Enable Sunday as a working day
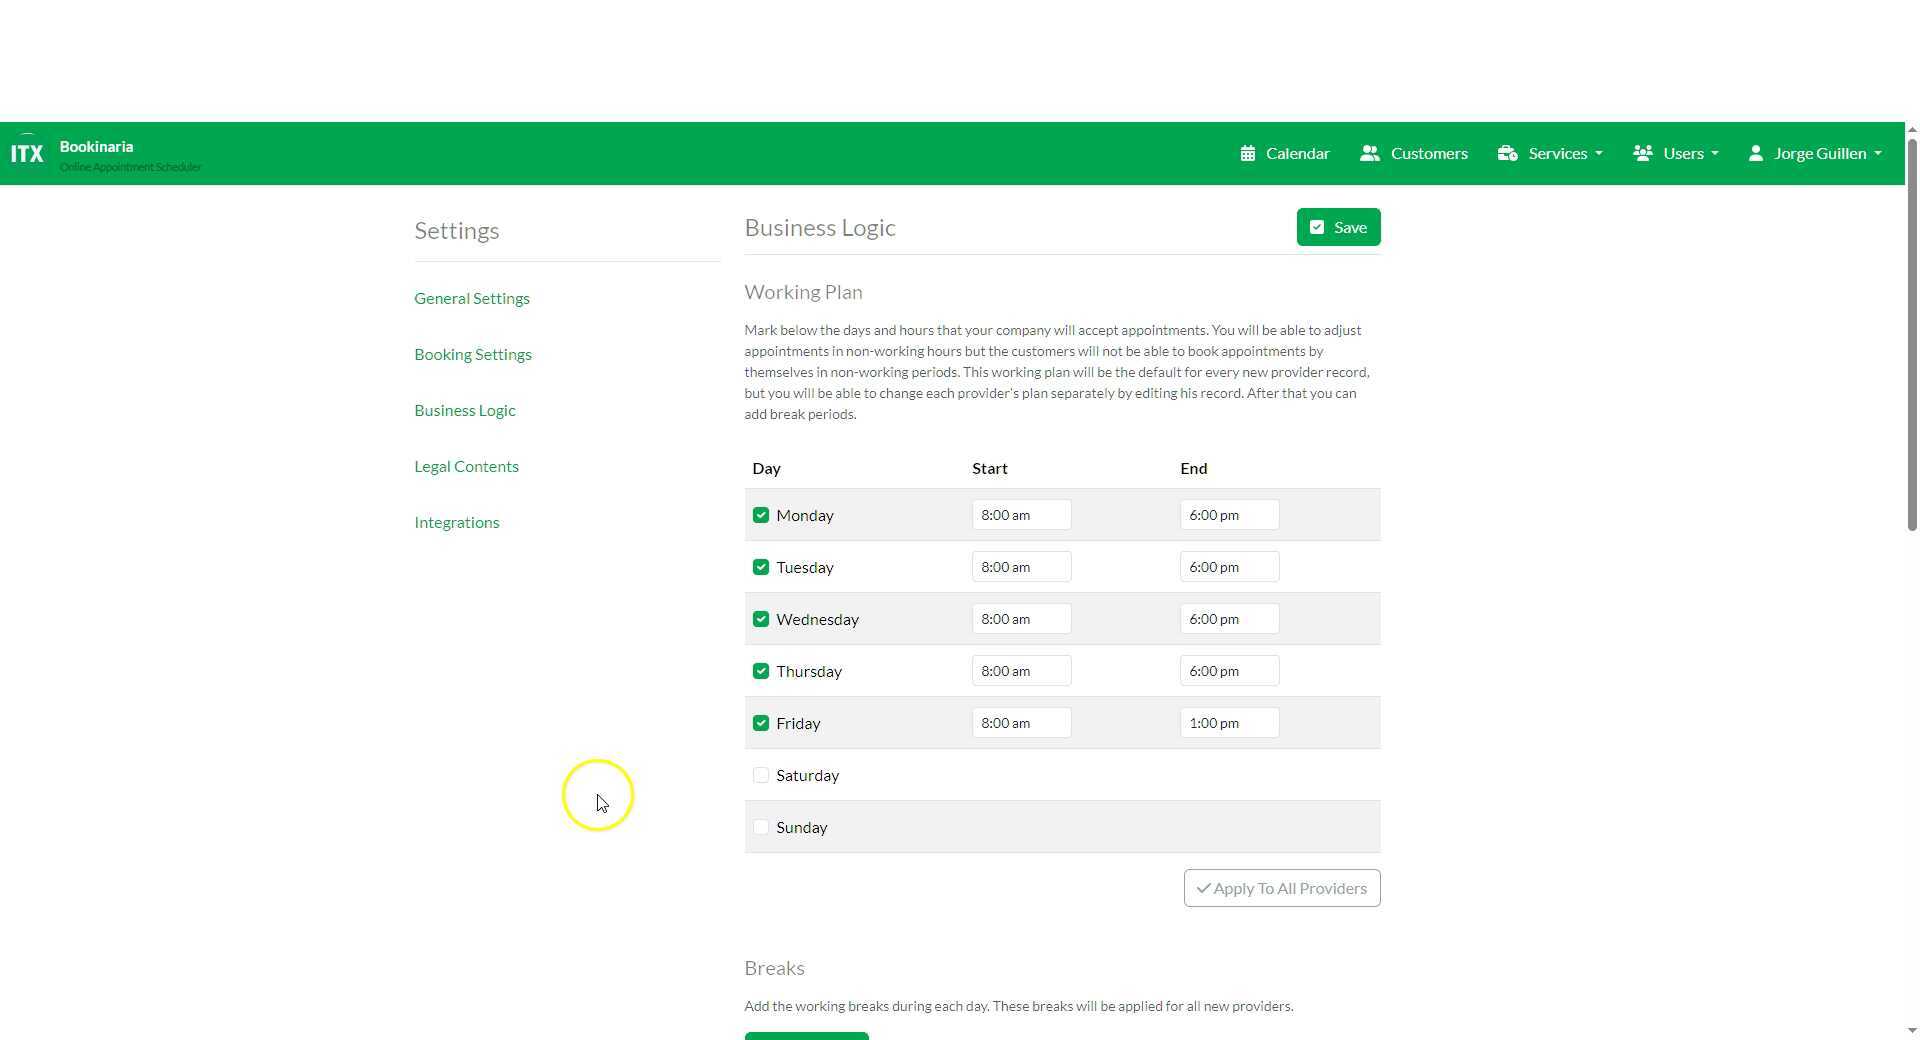 (x=761, y=827)
